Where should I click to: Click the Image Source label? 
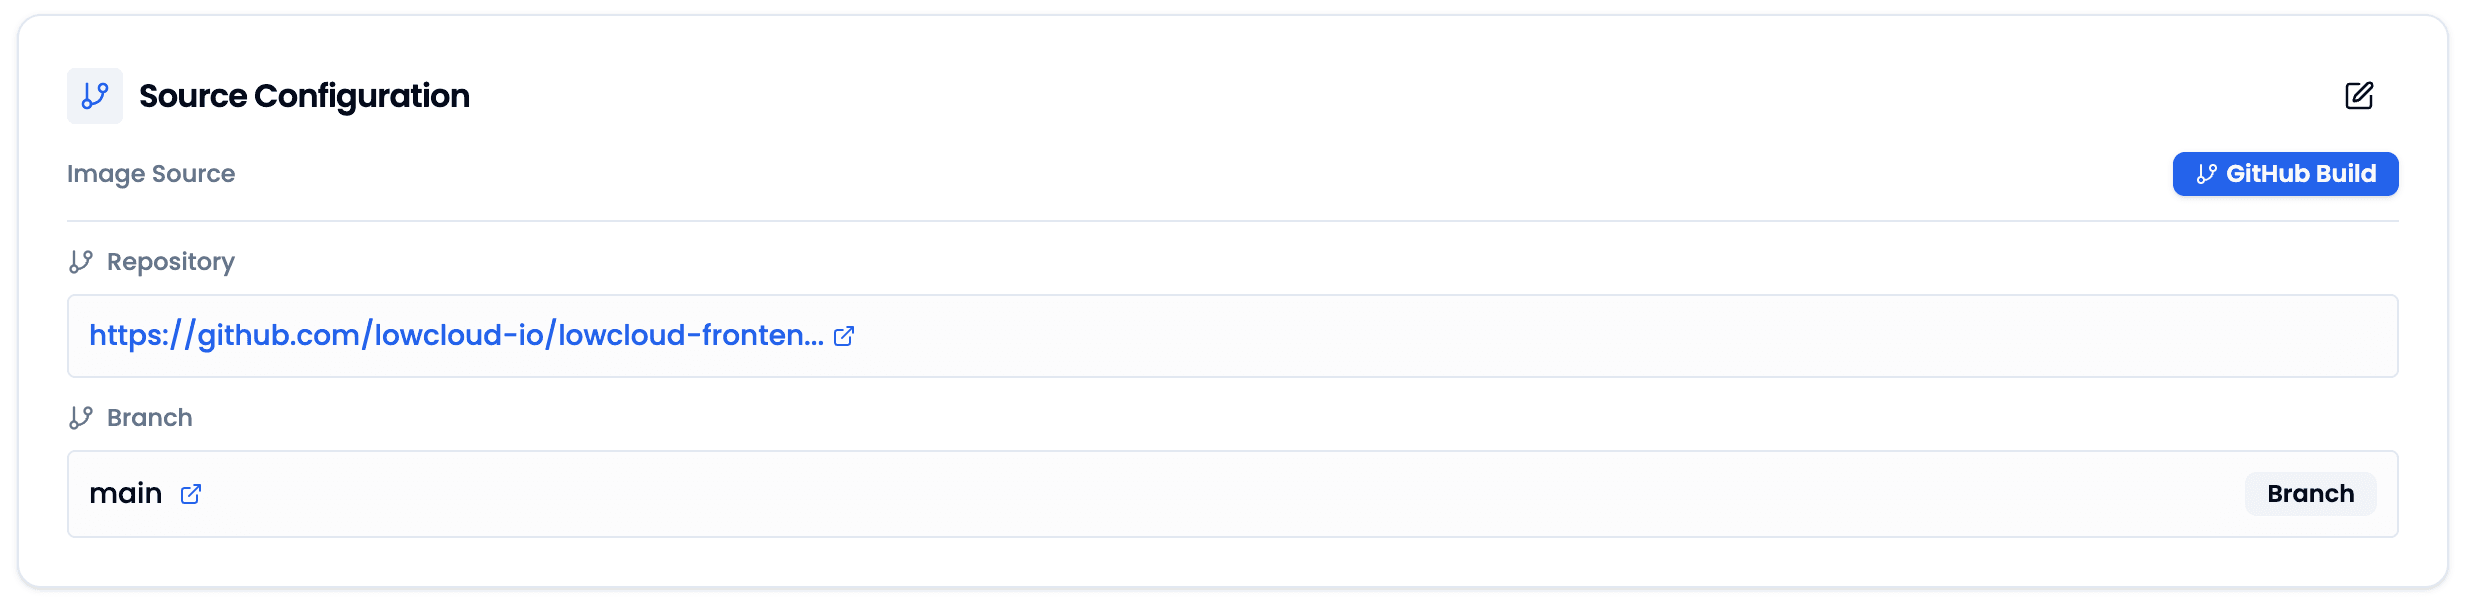point(151,173)
